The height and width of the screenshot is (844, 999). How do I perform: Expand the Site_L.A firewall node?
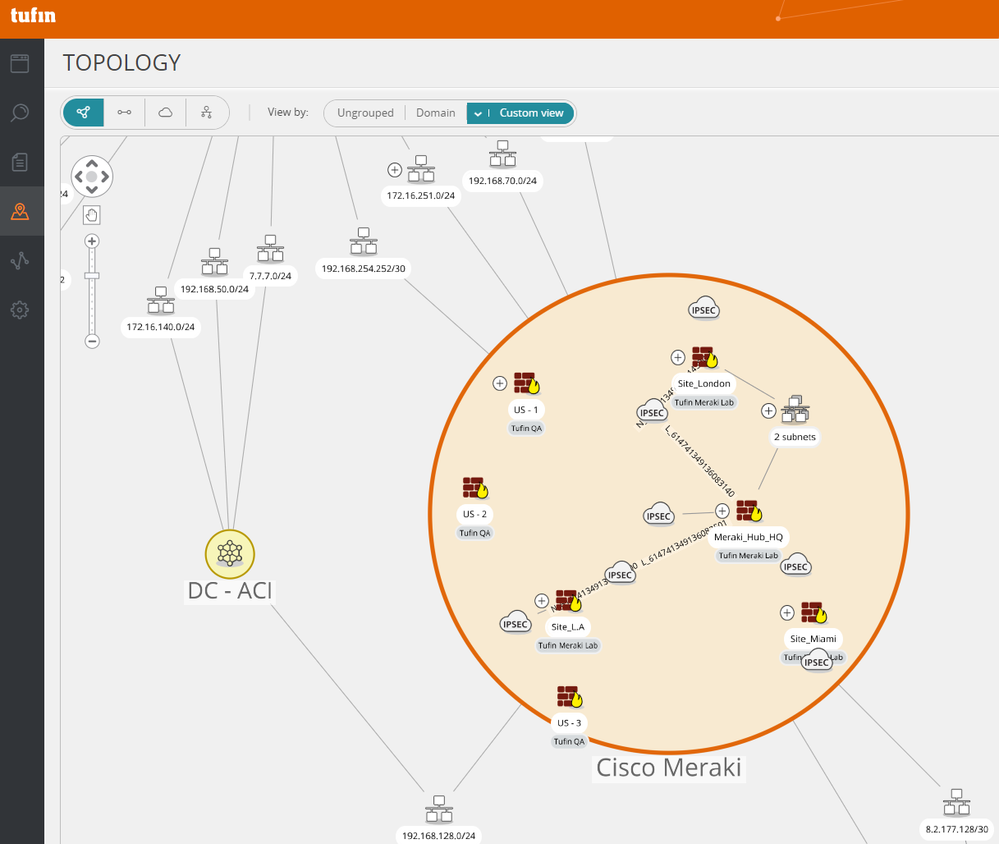click(x=542, y=601)
